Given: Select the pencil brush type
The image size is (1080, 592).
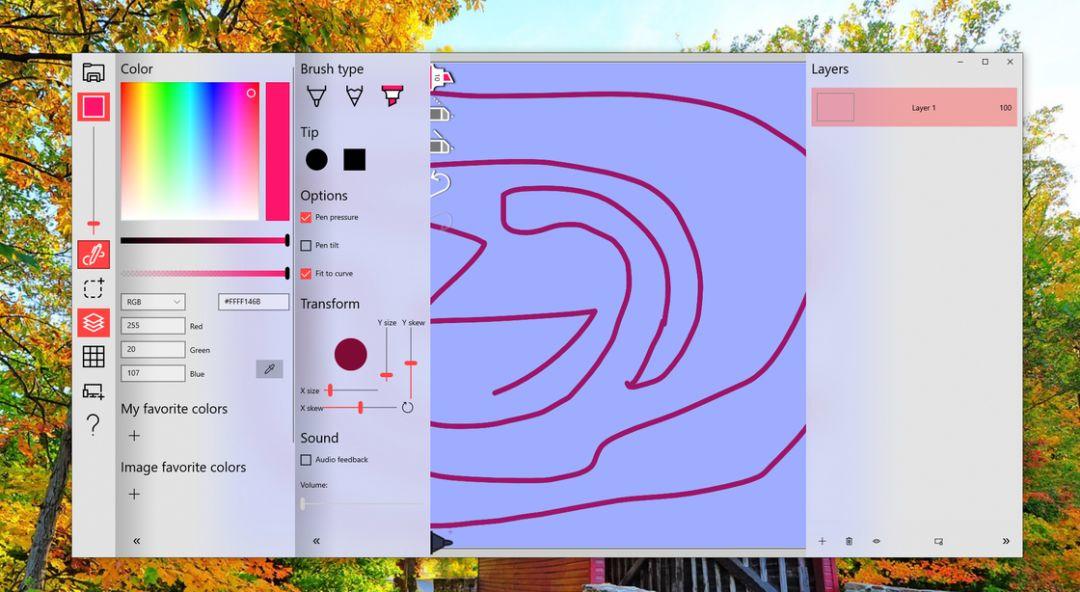Looking at the screenshot, I should click(354, 96).
